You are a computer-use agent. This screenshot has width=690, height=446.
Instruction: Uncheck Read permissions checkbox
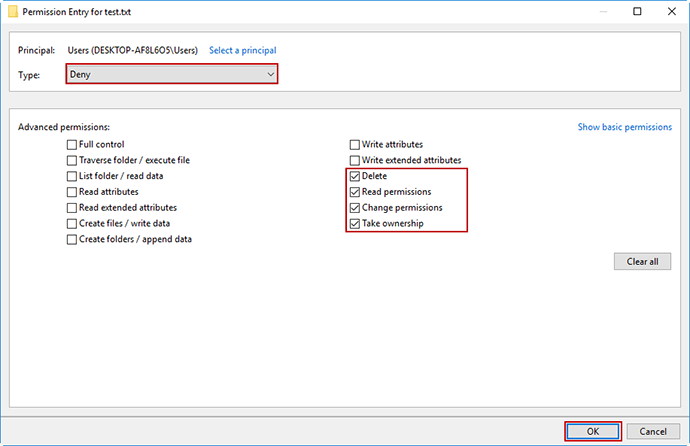point(355,192)
